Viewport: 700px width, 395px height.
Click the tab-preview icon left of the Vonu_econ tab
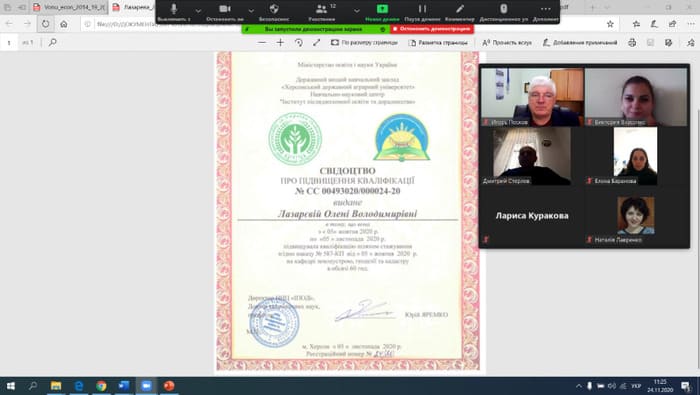pyautogui.click(x=8, y=7)
